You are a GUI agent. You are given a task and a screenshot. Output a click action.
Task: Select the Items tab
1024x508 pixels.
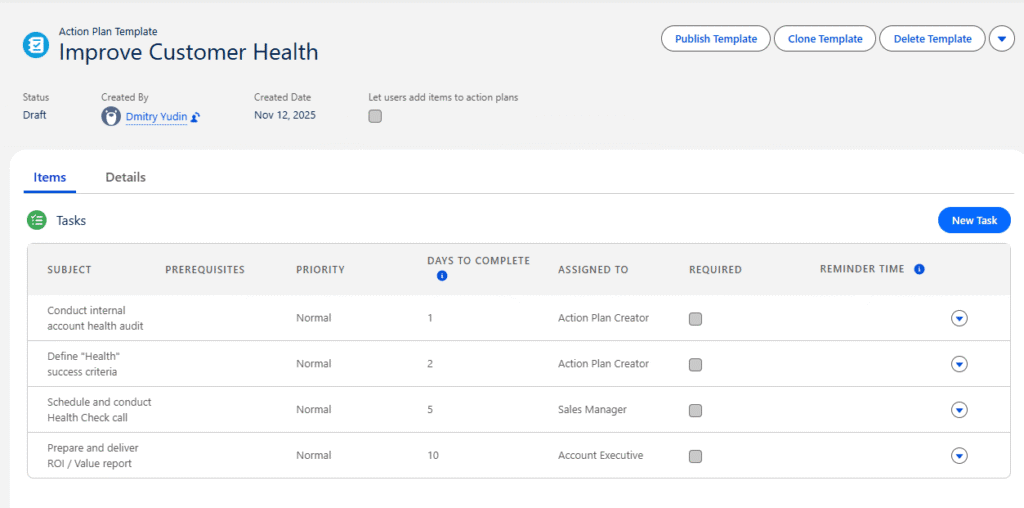50,177
